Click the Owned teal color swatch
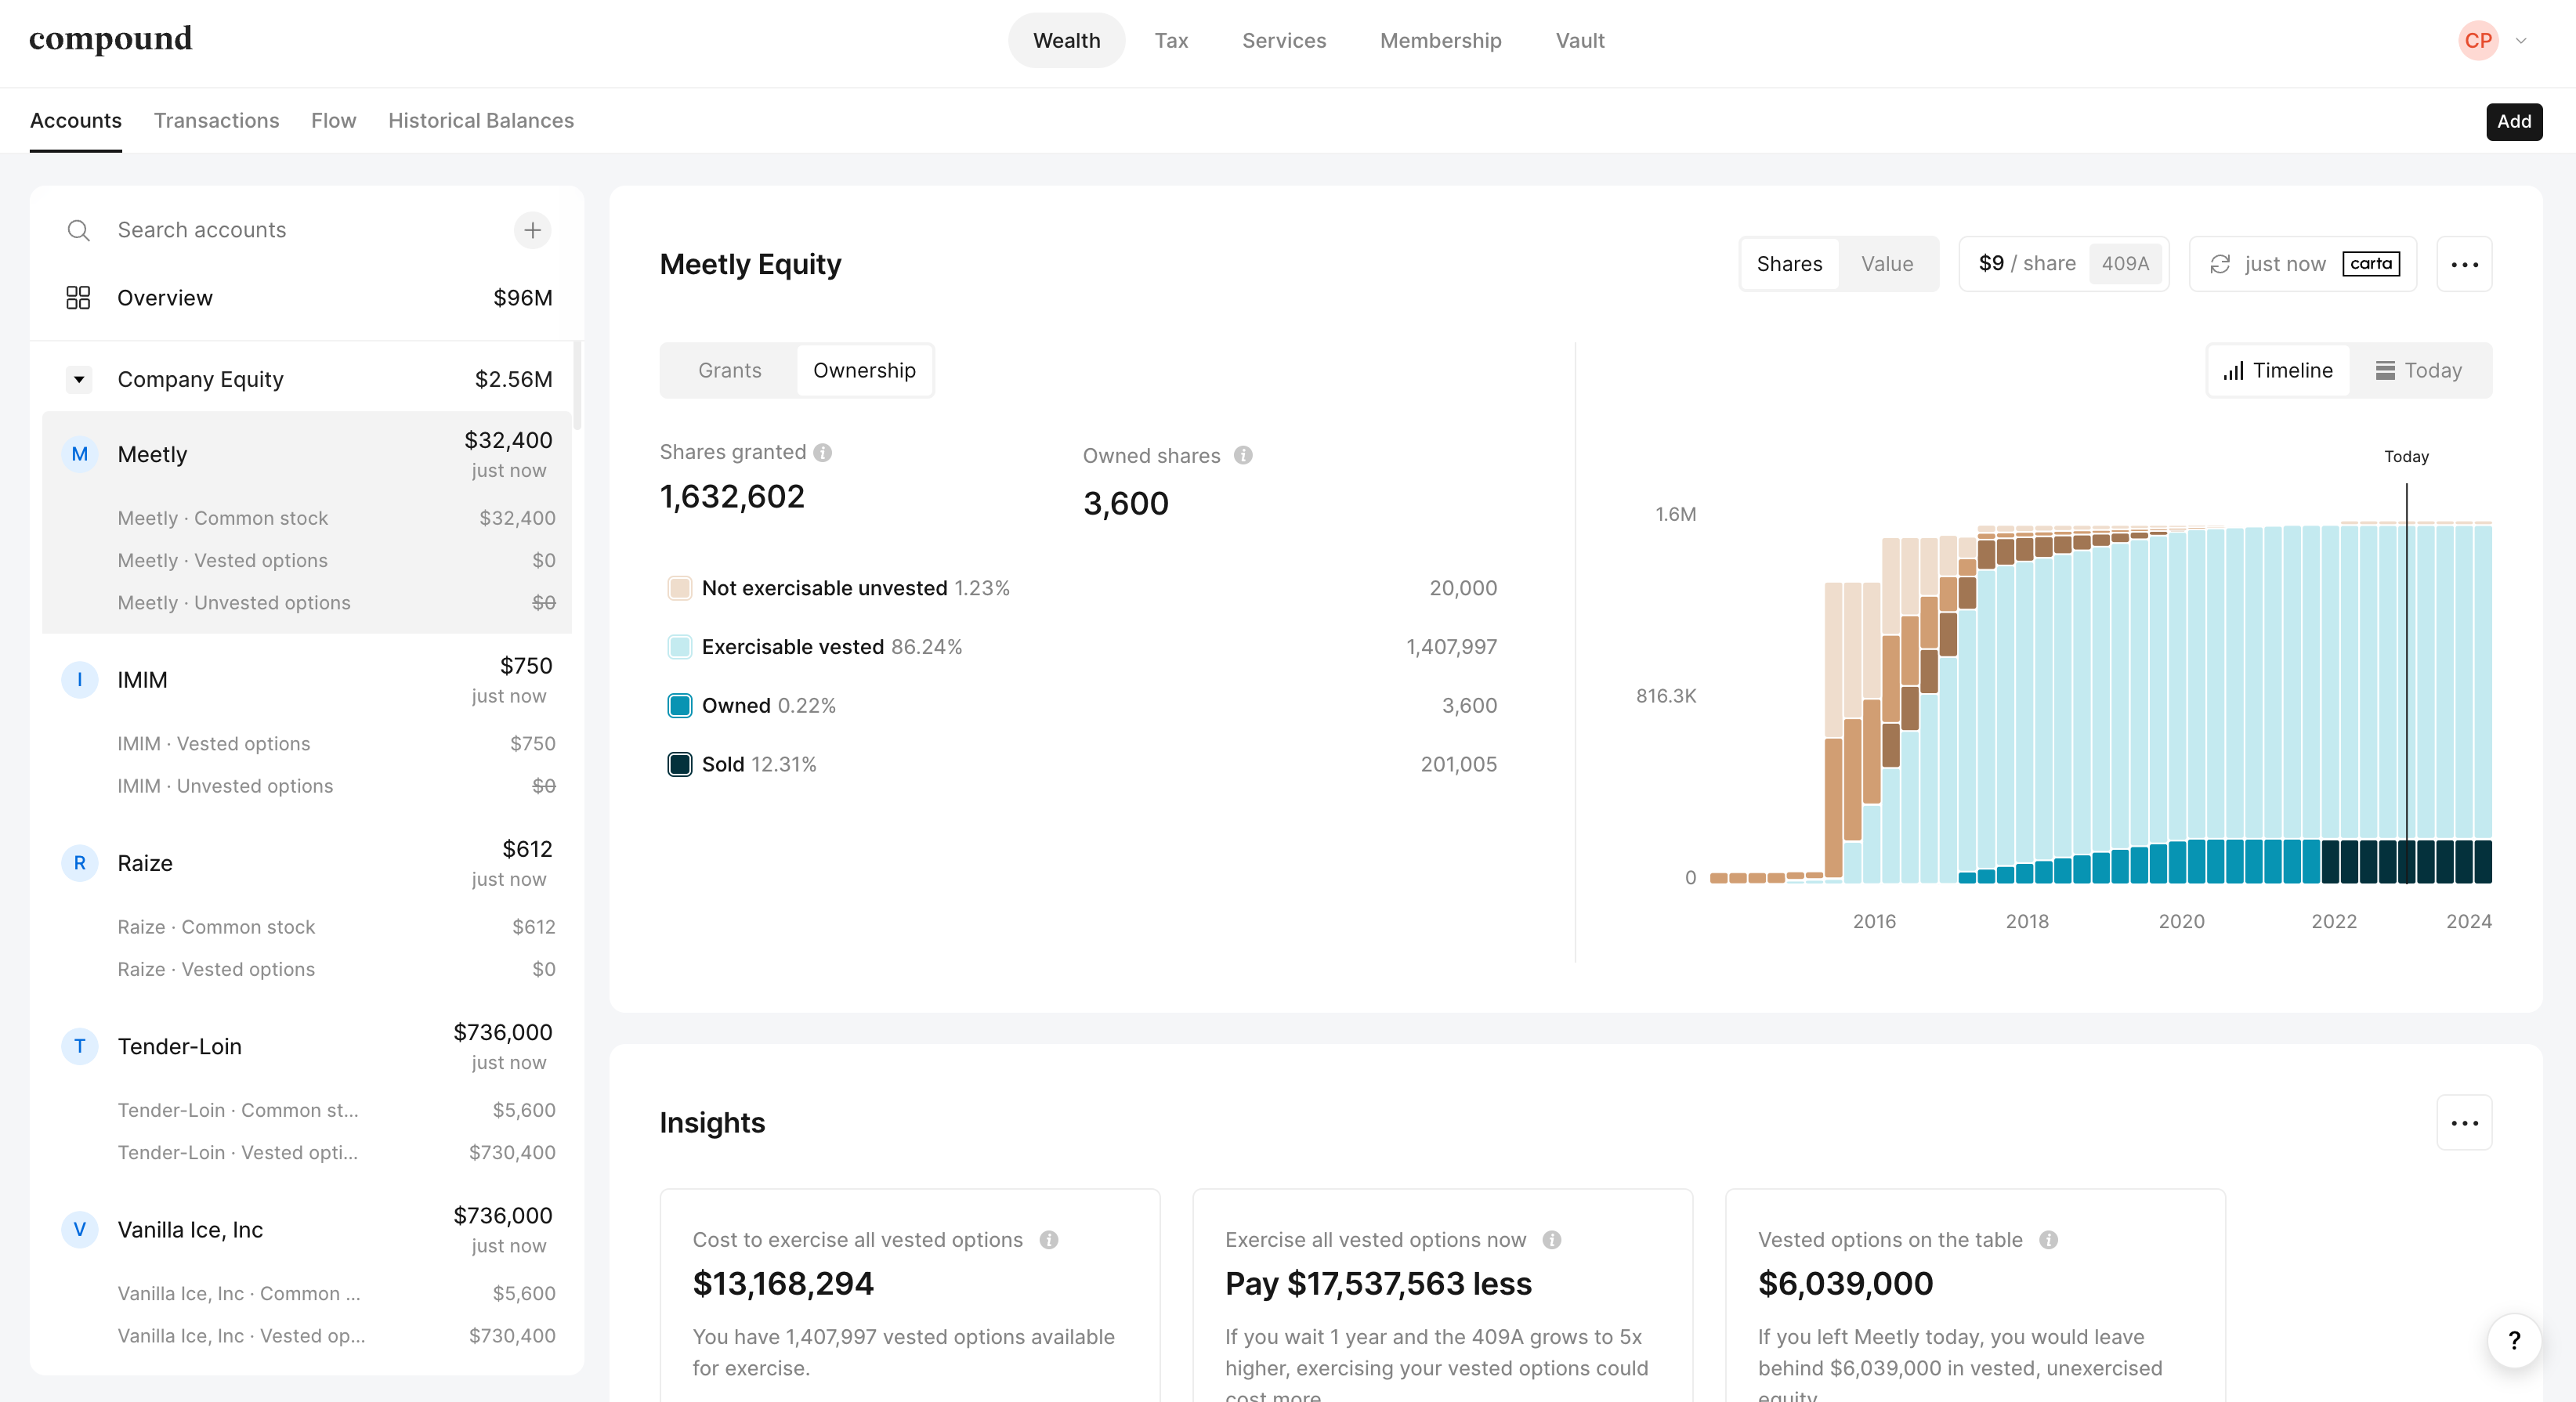This screenshot has width=2576, height=1402. (x=679, y=706)
